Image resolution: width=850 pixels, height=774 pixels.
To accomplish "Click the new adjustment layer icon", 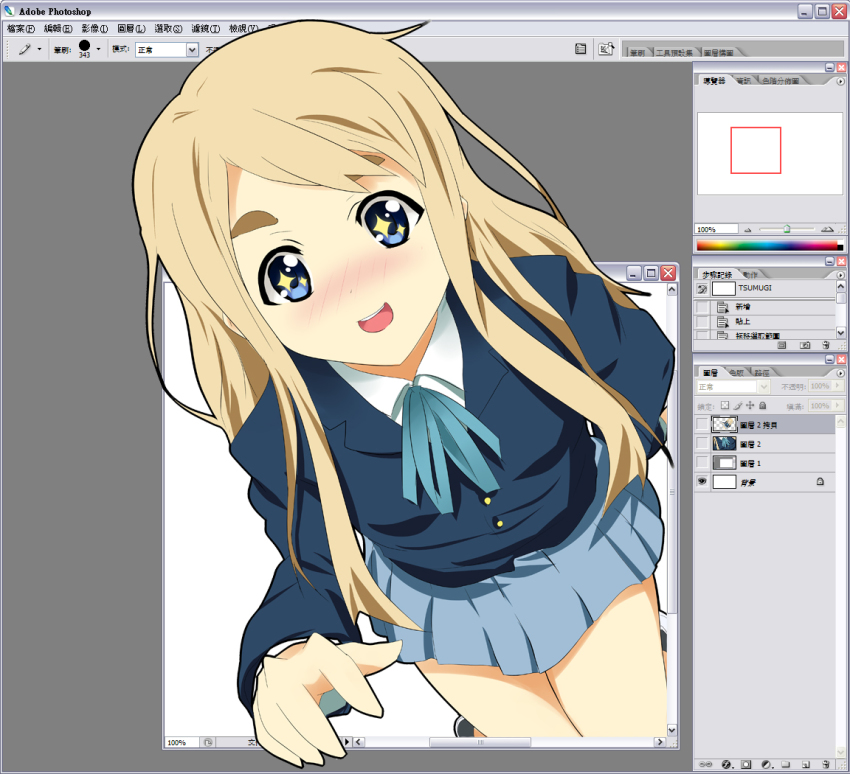I will [x=766, y=764].
